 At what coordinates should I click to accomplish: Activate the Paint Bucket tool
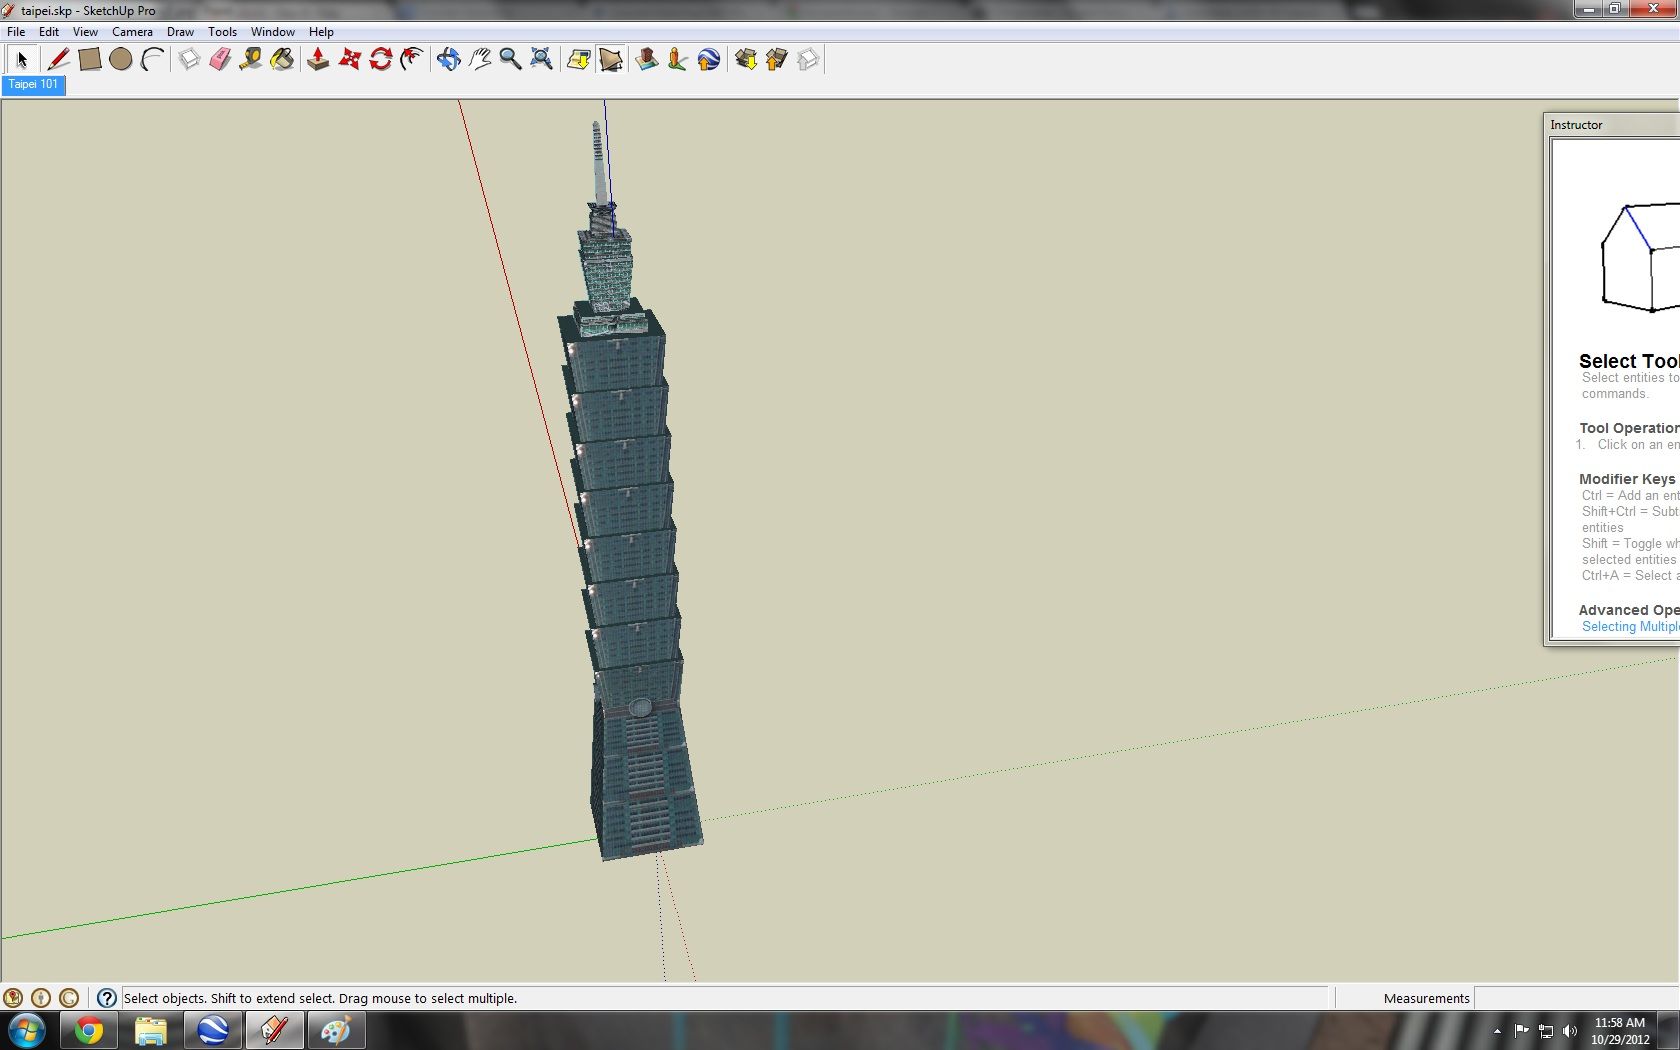coord(283,60)
